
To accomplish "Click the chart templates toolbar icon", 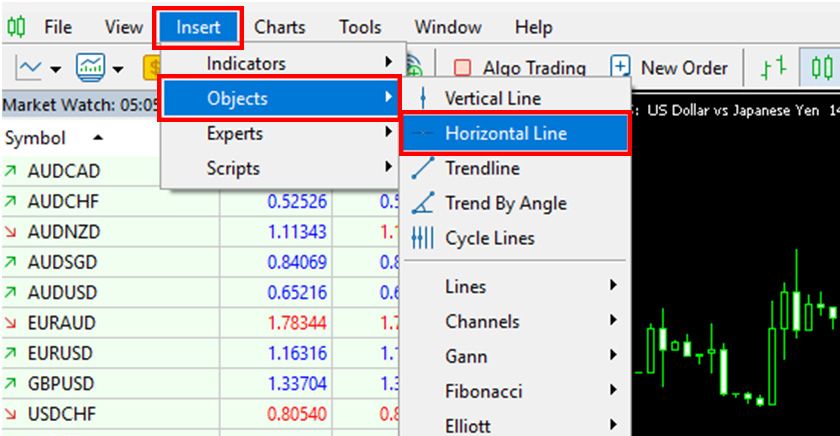I will (x=91, y=68).
